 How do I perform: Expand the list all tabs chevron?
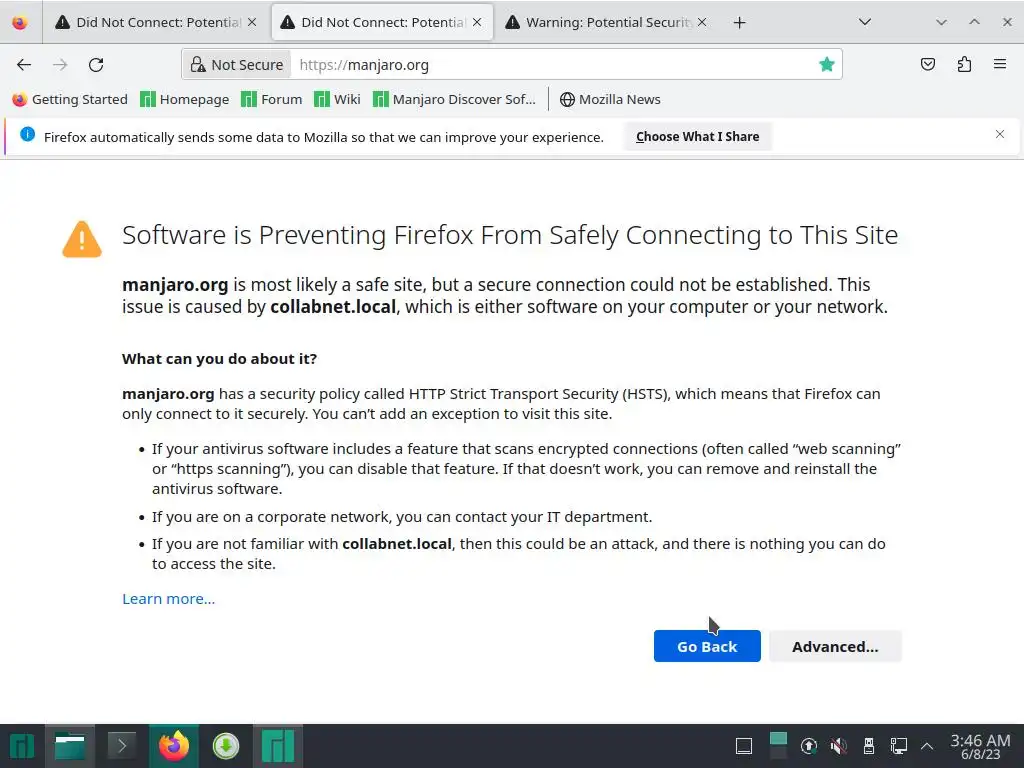(865, 22)
